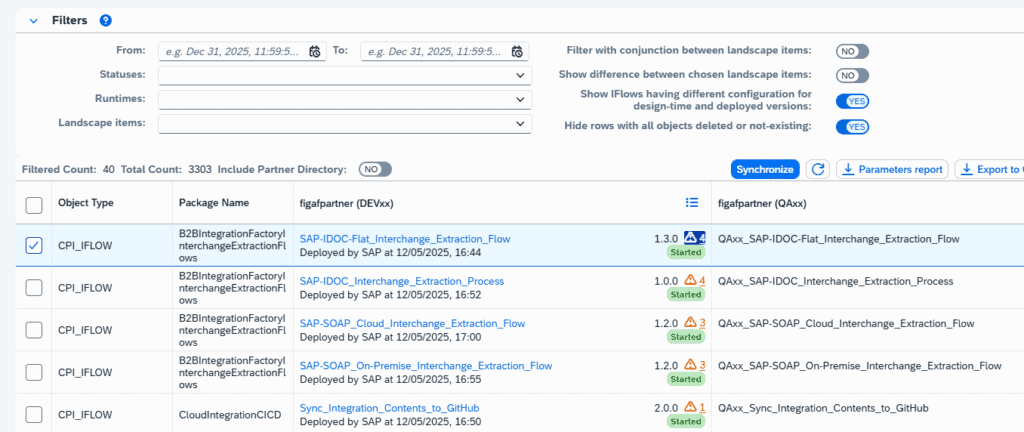
Task: Open SAP-SOAP_Cloud_Interchange_Extraction_Flow link
Action: 412,324
